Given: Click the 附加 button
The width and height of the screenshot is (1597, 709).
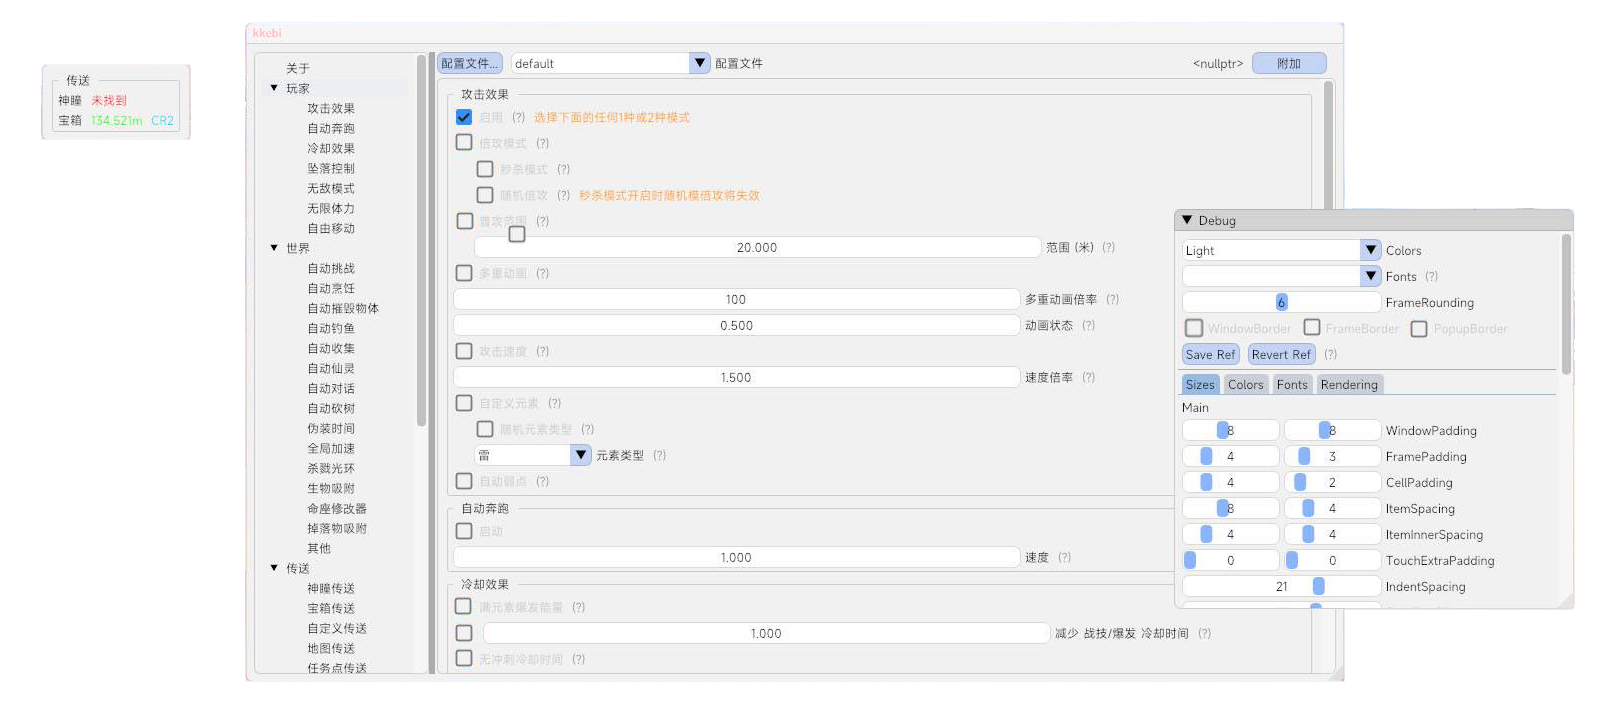Looking at the screenshot, I should (1288, 63).
